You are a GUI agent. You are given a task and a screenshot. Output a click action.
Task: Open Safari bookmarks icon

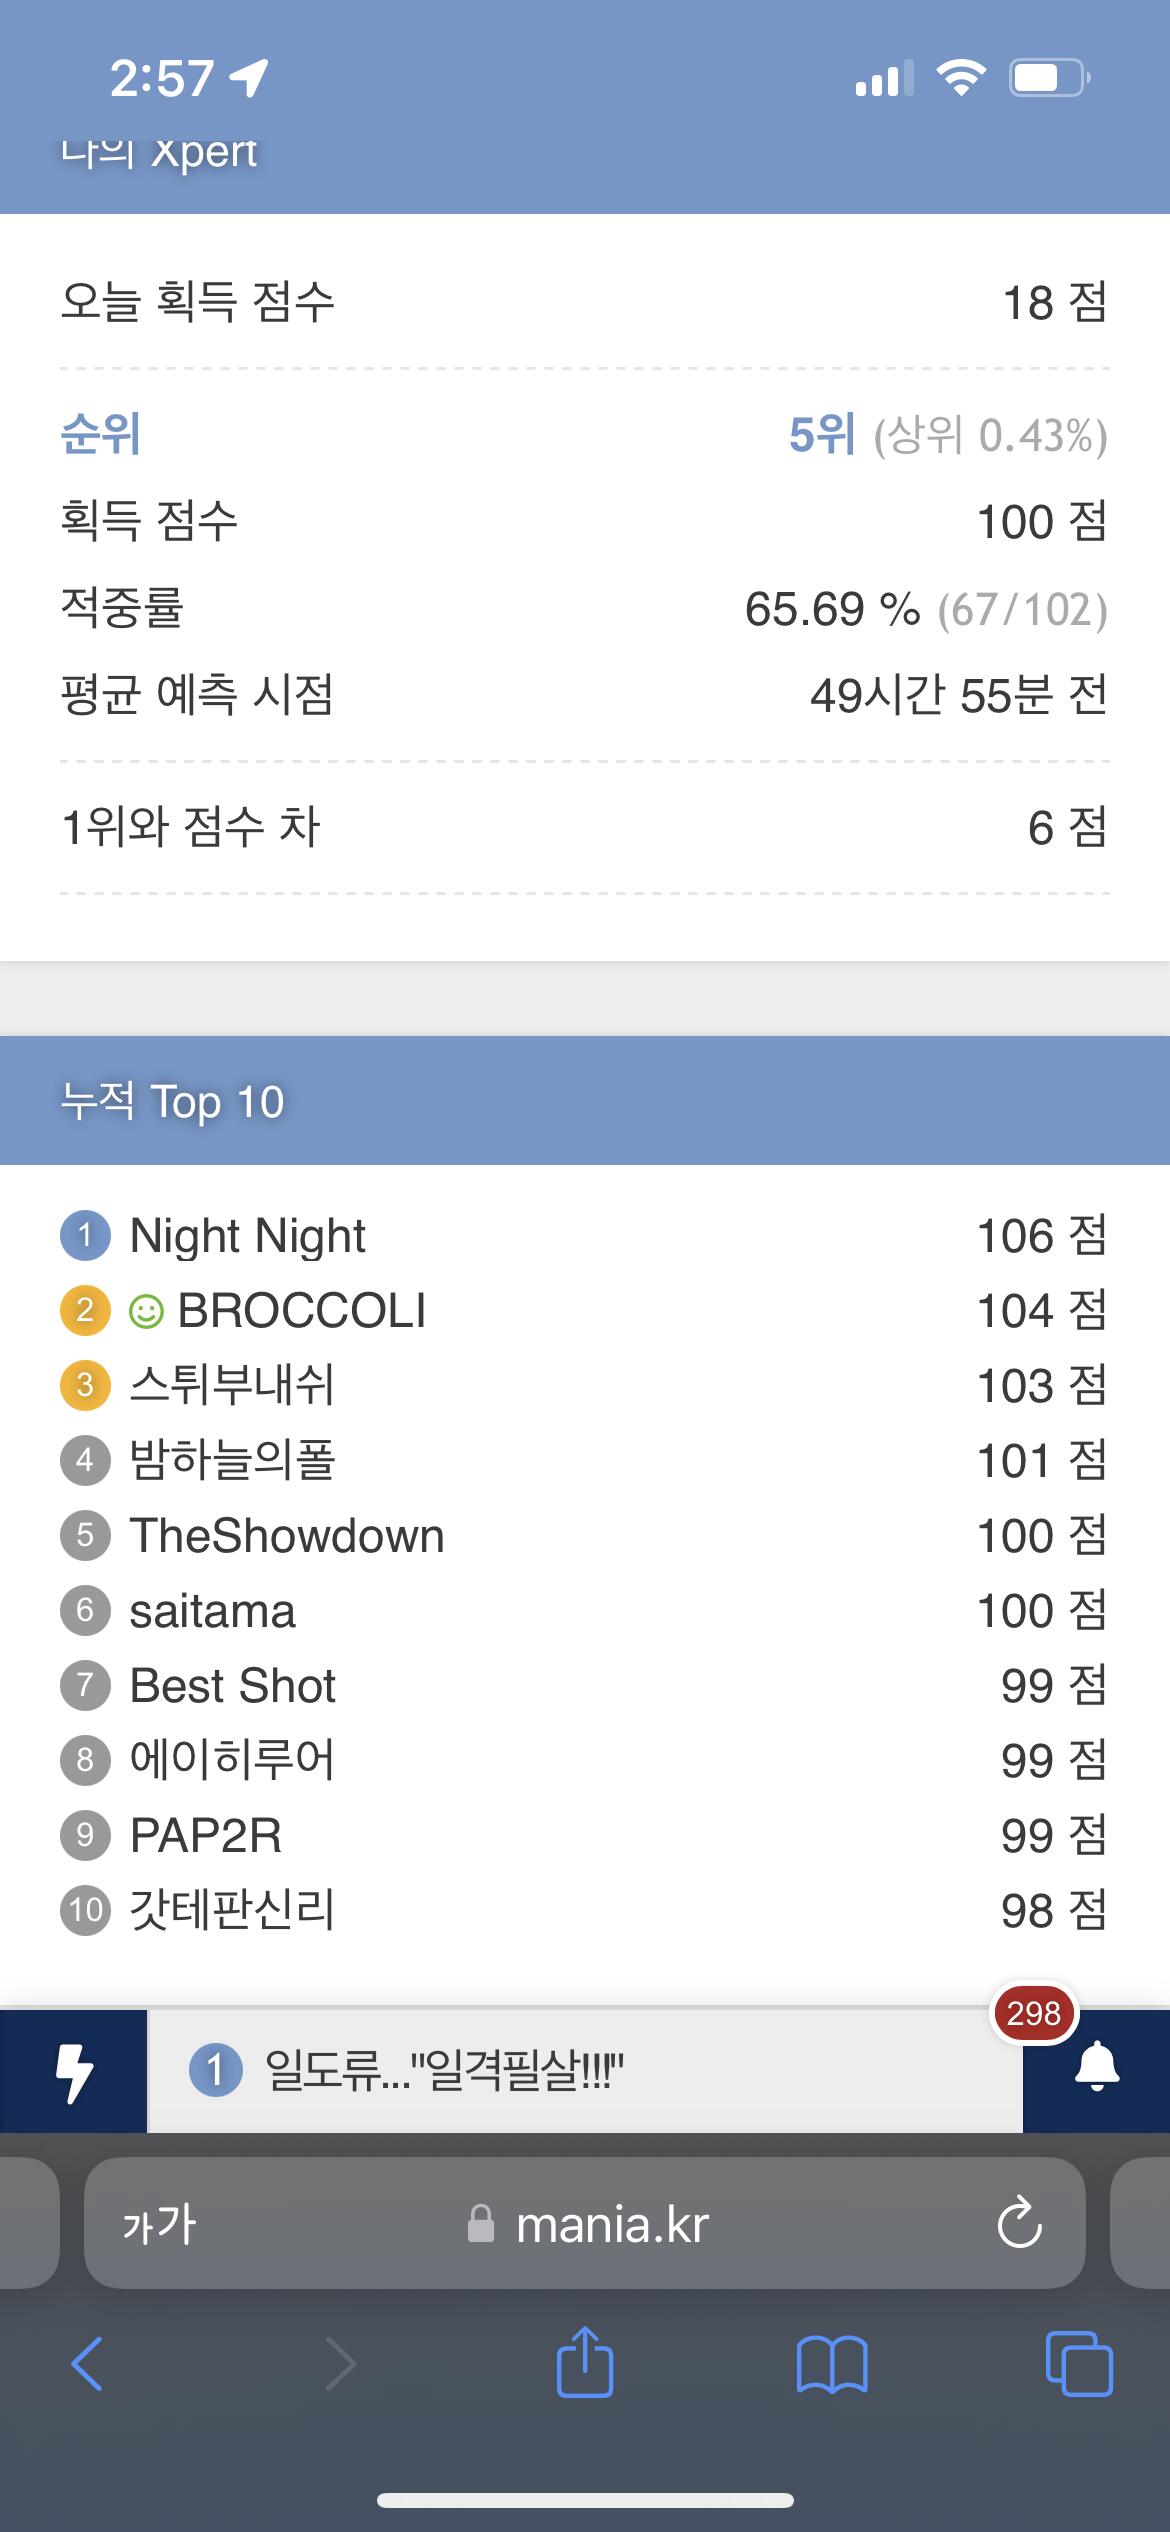[831, 2364]
